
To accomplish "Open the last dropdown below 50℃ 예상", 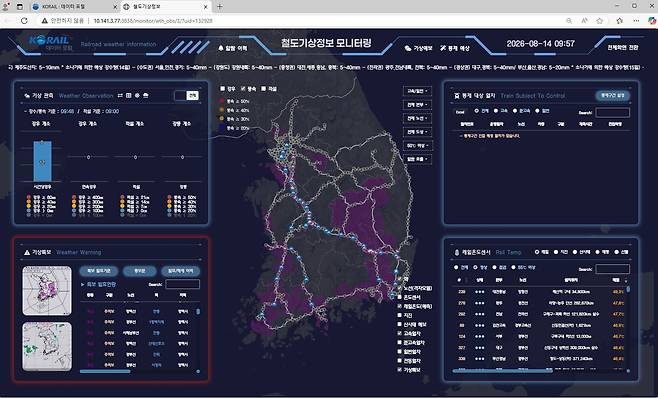I will (417, 160).
